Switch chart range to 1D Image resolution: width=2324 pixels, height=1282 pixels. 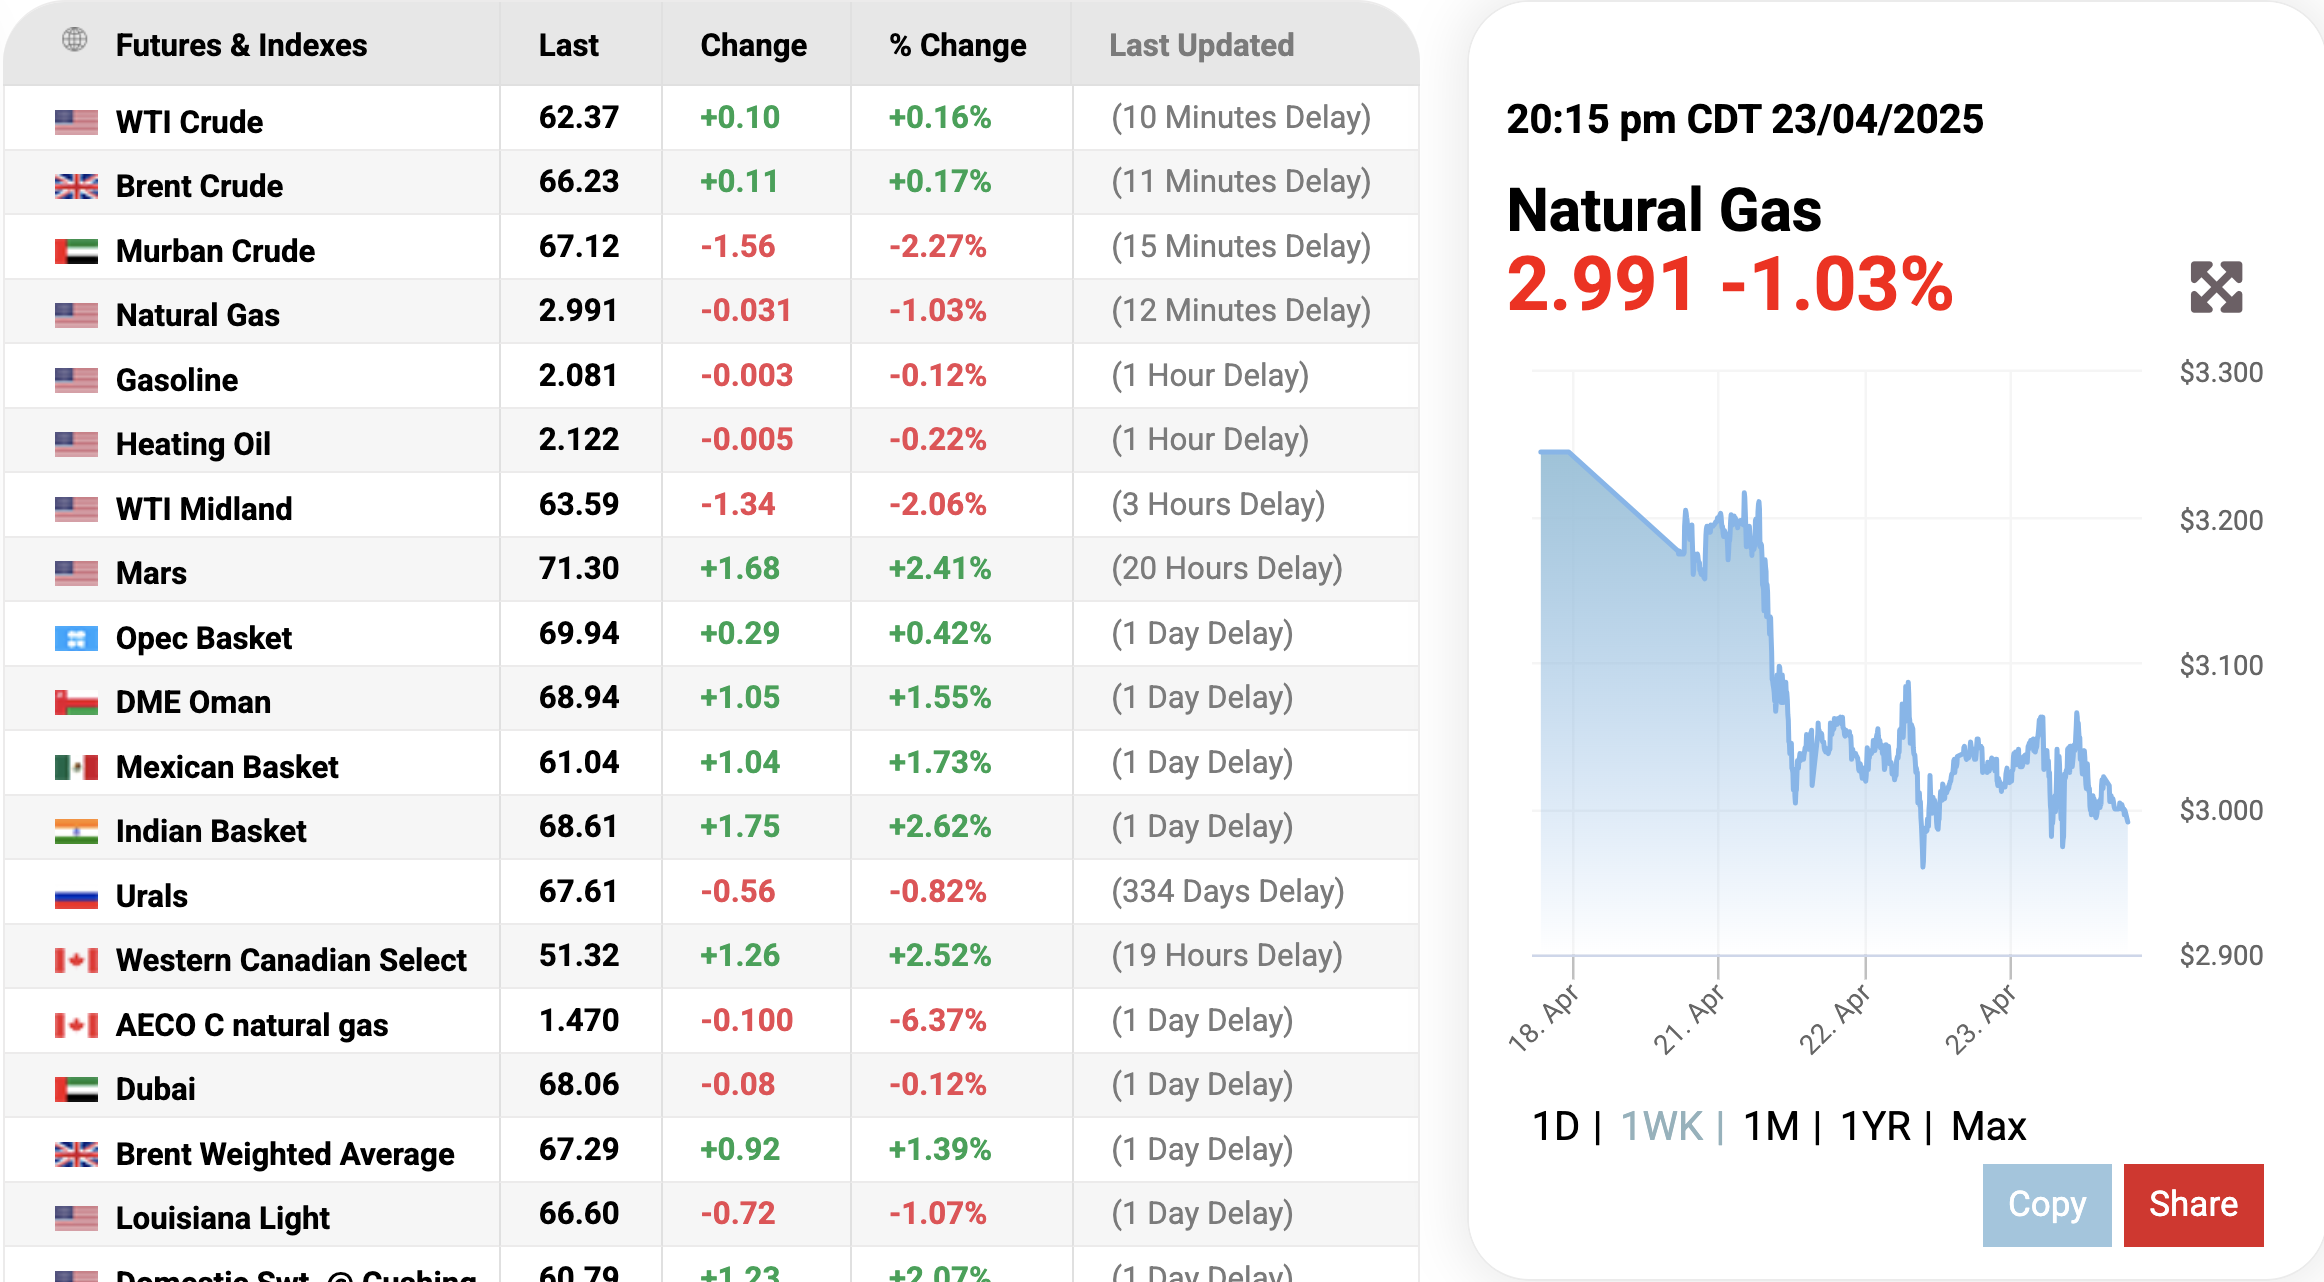coord(1555,1127)
